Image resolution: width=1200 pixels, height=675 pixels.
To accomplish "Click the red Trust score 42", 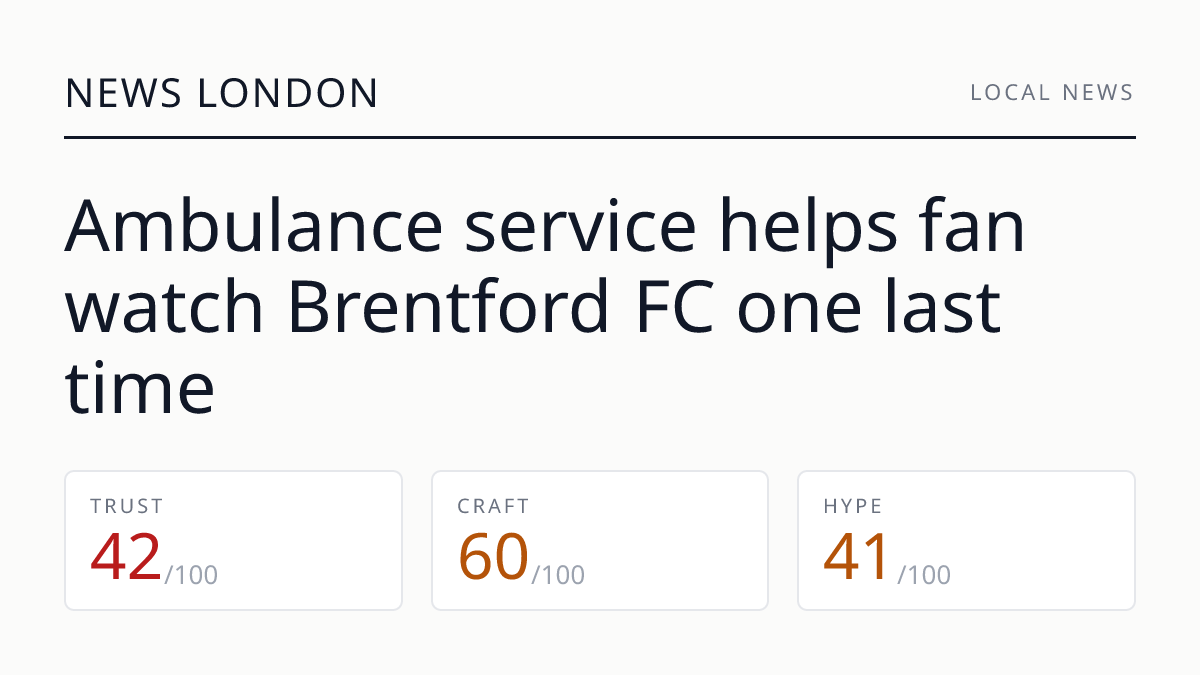I will [x=126, y=557].
